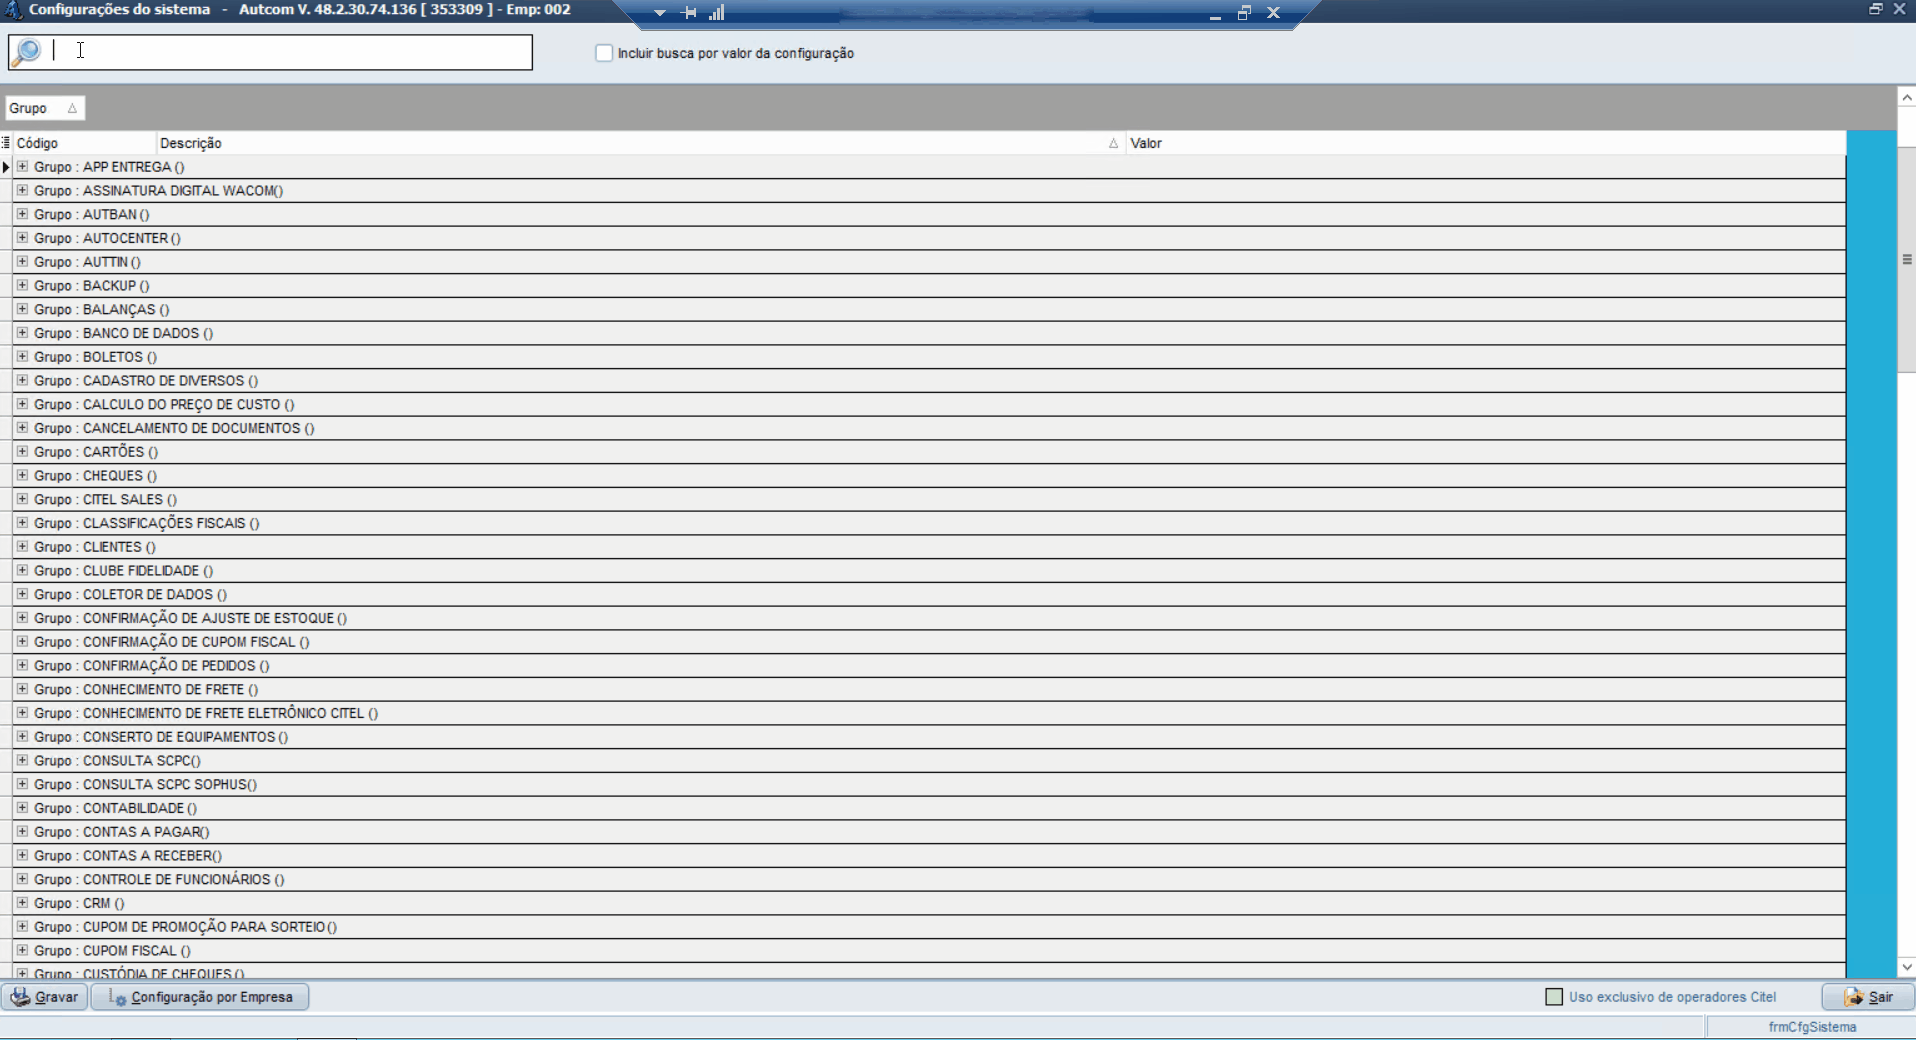This screenshot has width=1916, height=1040.
Task: Expand the CARTÕES group
Action: [22, 452]
